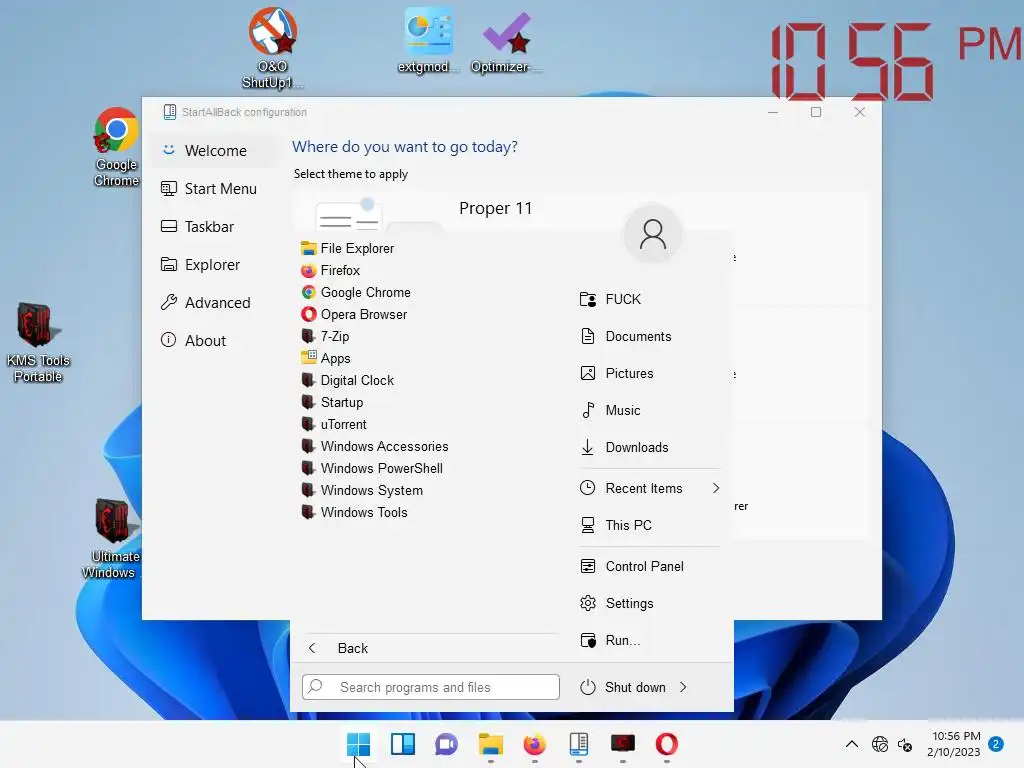Open the notification count badge
This screenshot has width=1024, height=768.
tap(996, 744)
